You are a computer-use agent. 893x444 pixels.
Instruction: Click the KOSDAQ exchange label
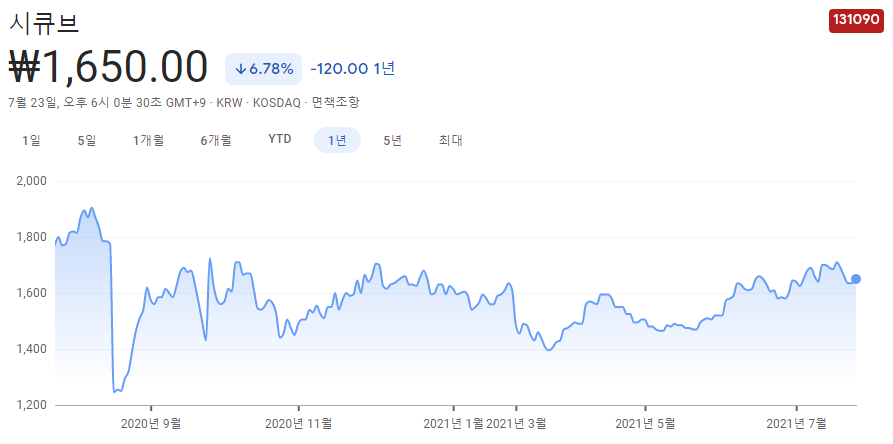point(278,103)
